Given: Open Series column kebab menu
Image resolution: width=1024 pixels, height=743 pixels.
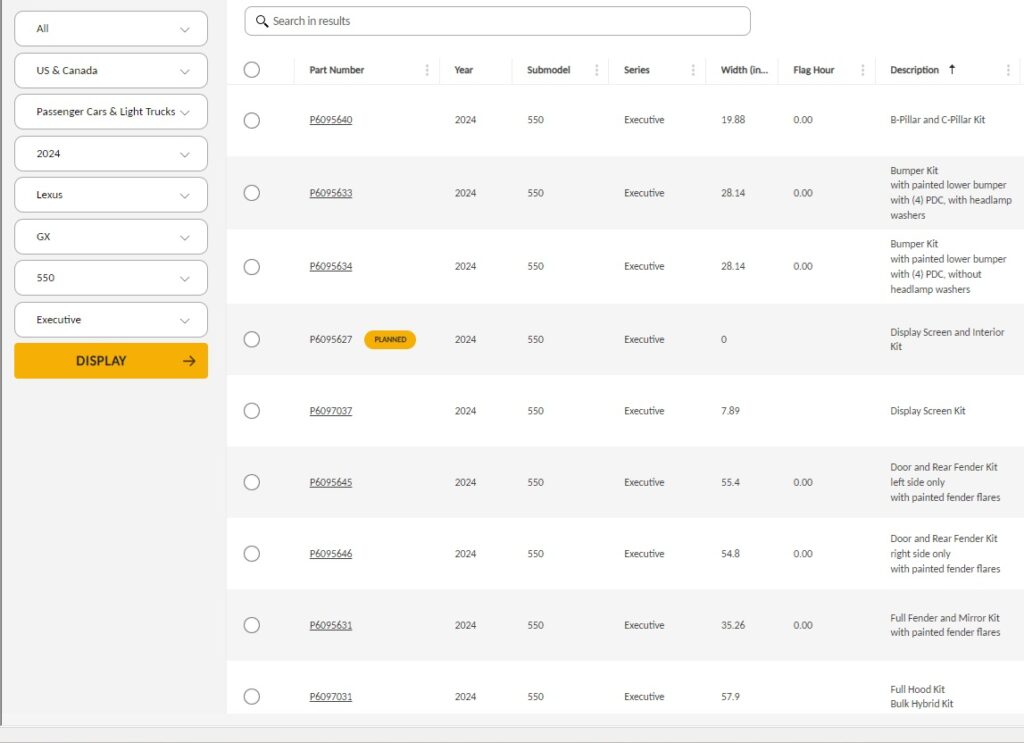Looking at the screenshot, I should tap(693, 70).
